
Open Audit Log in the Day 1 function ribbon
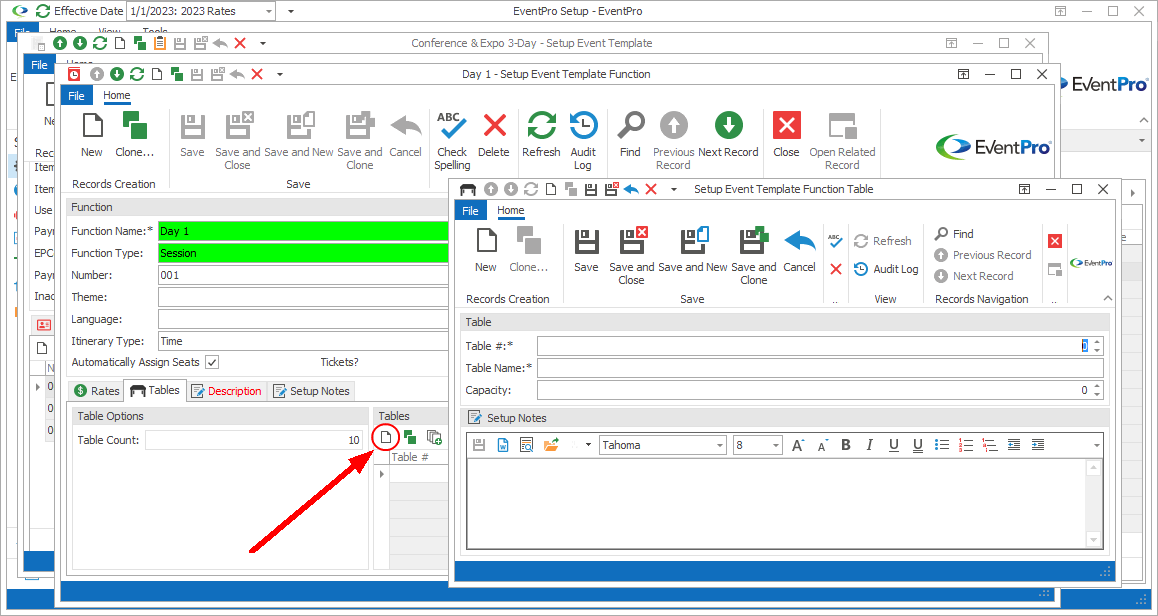[x=583, y=140]
